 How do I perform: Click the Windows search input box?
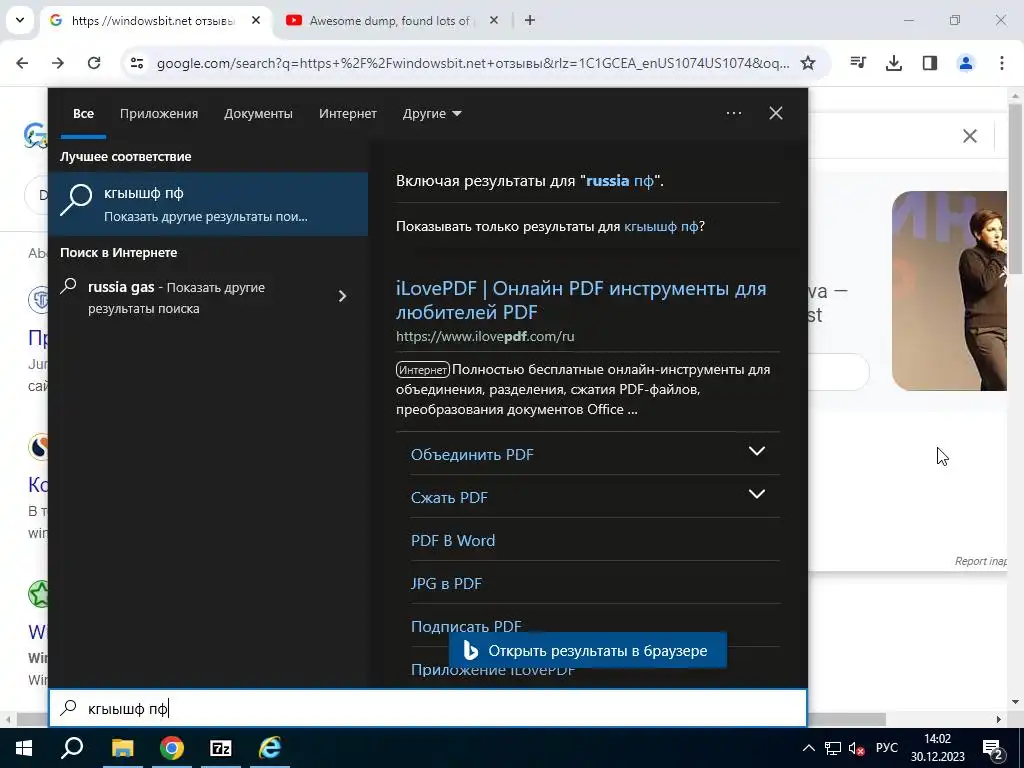click(428, 708)
